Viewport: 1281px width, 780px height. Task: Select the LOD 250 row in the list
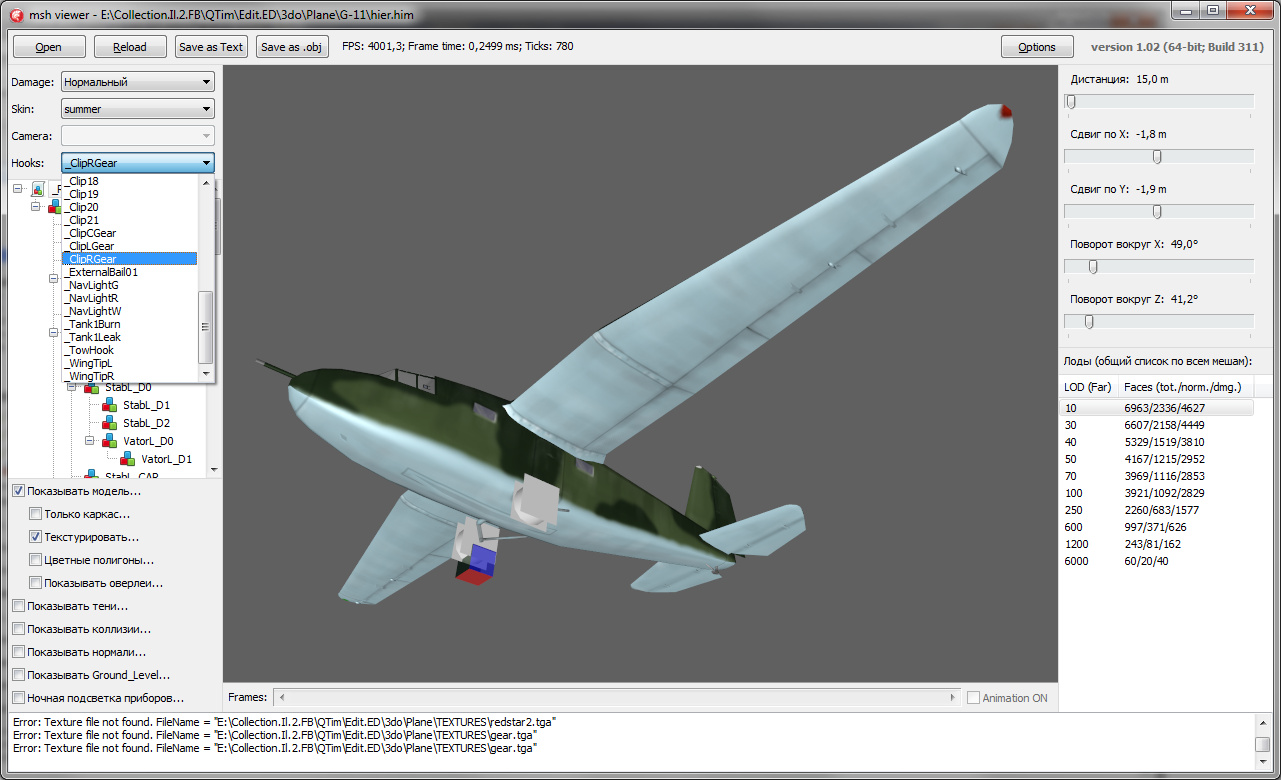point(1156,510)
